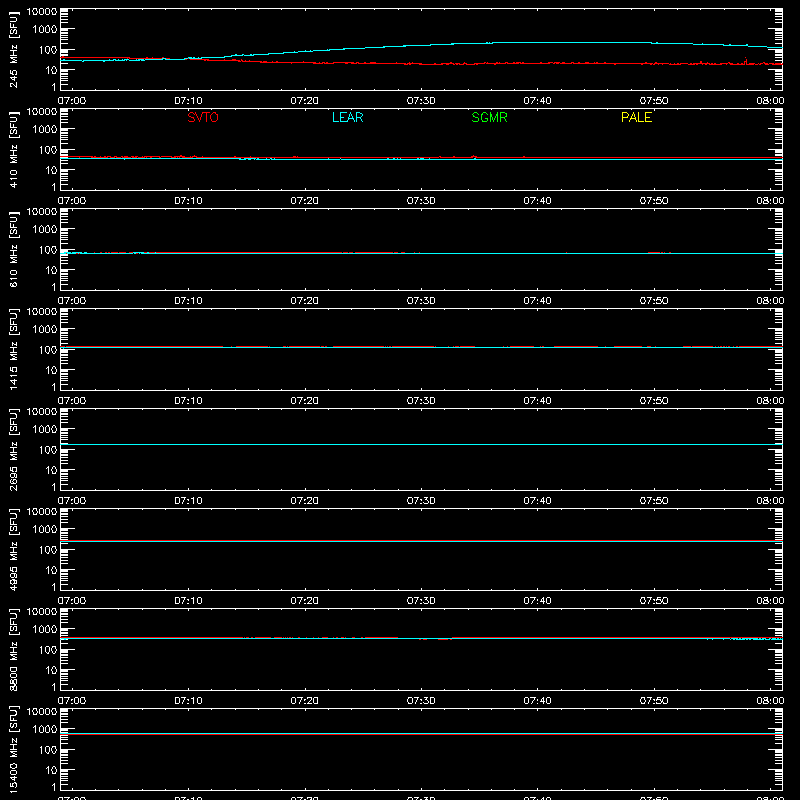Click the 10000 y-axis value of 245 MHz panel
Screen dimensions: 800x800
42,12
